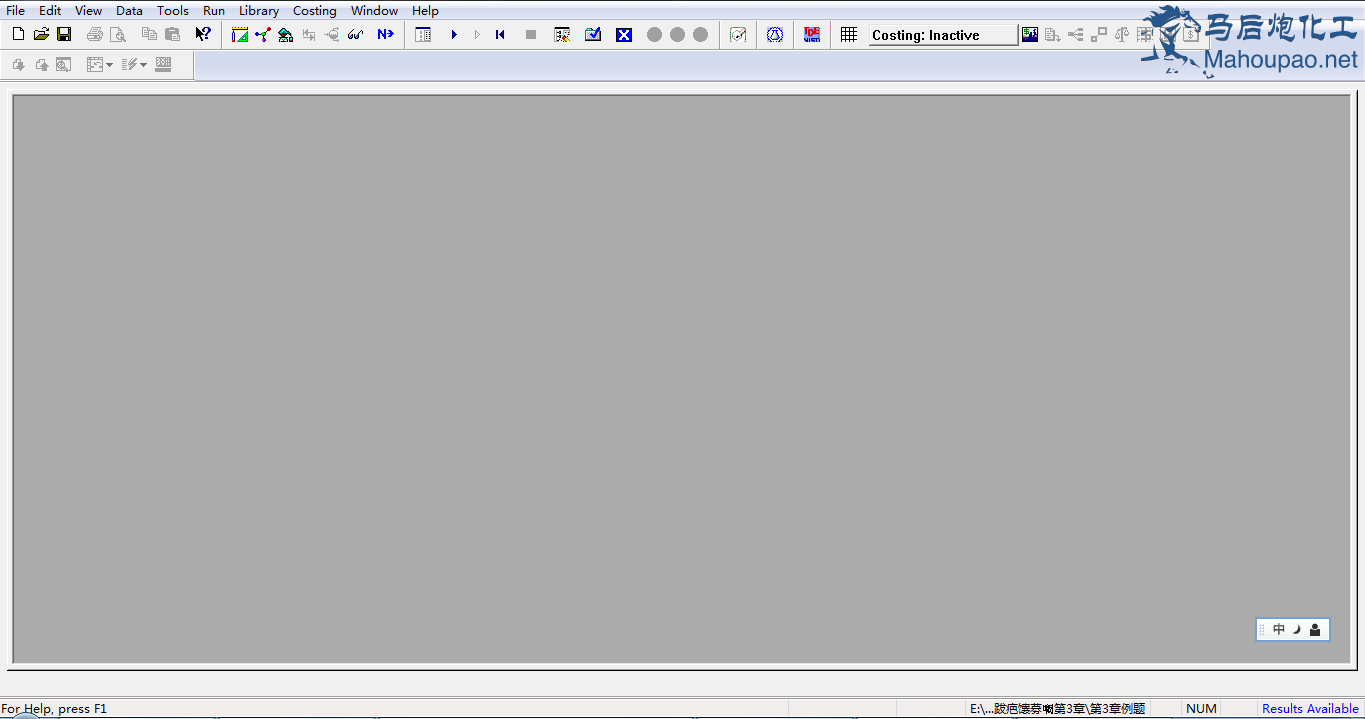Open Components via the molecule icon
The width and height of the screenshot is (1365, 719).
pyautogui.click(x=263, y=35)
